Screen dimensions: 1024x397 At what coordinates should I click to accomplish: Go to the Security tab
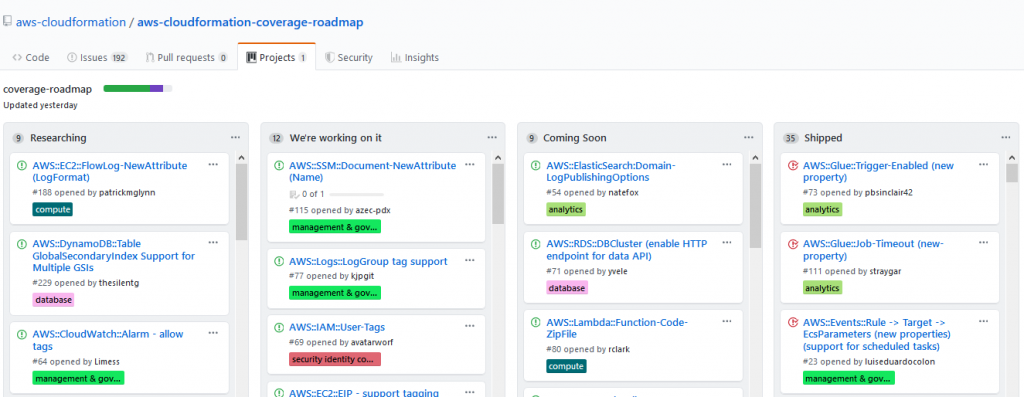click(349, 57)
